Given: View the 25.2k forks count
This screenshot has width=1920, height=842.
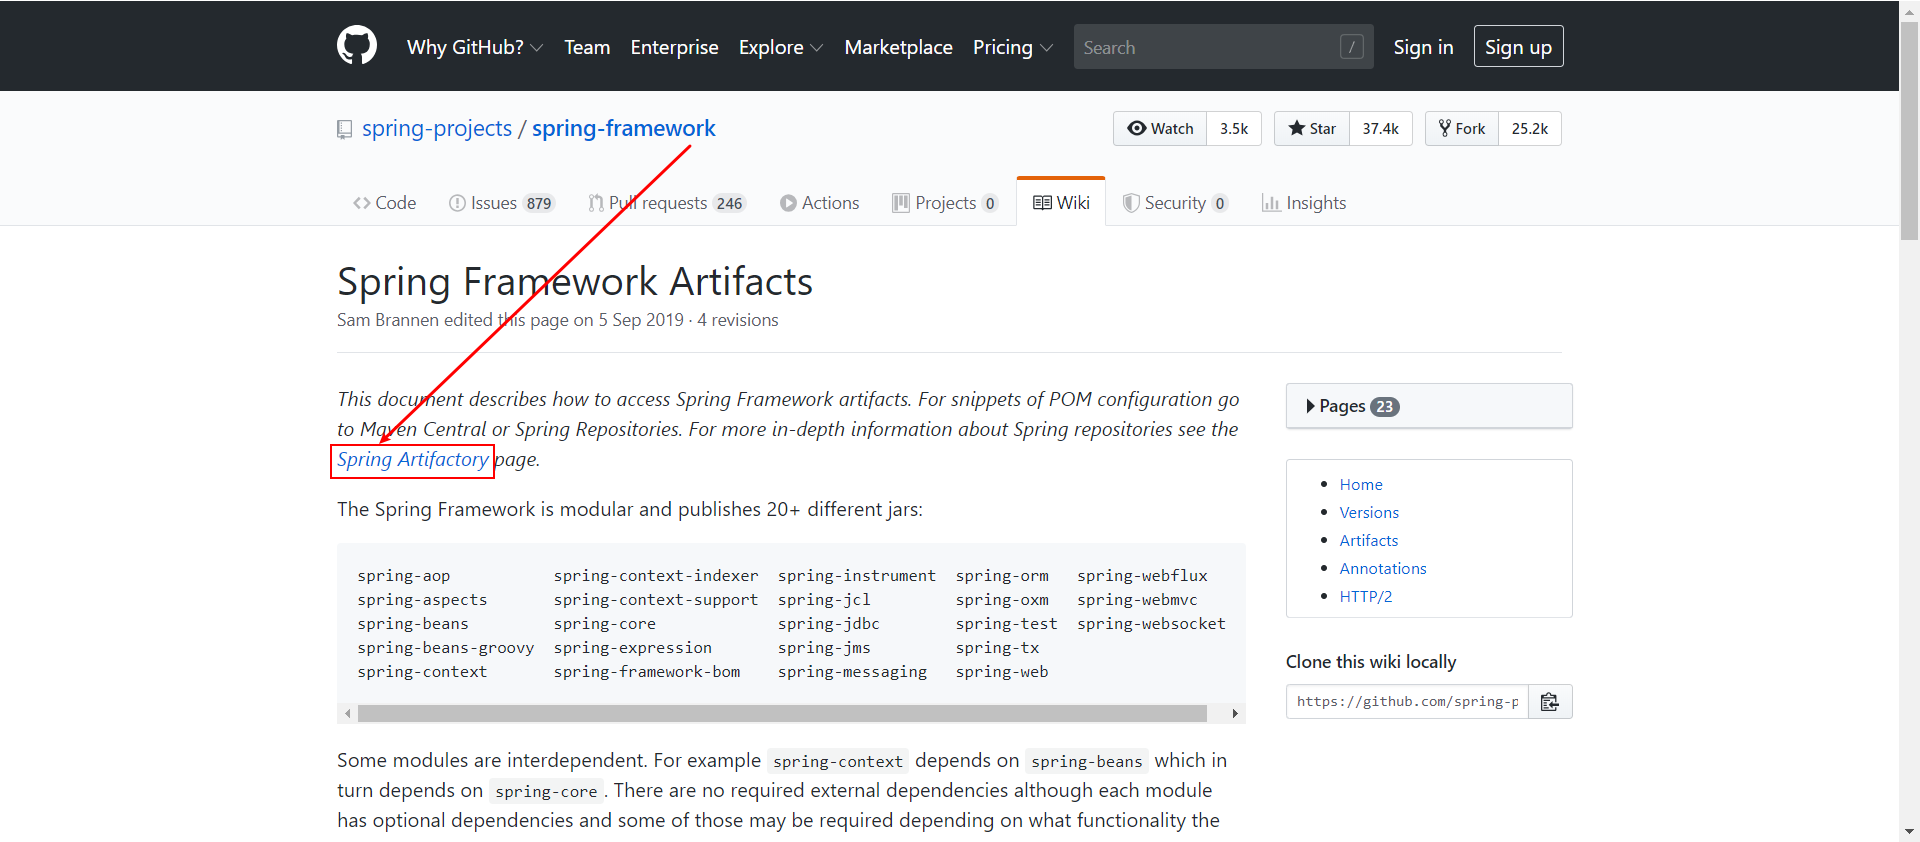Looking at the screenshot, I should point(1530,128).
